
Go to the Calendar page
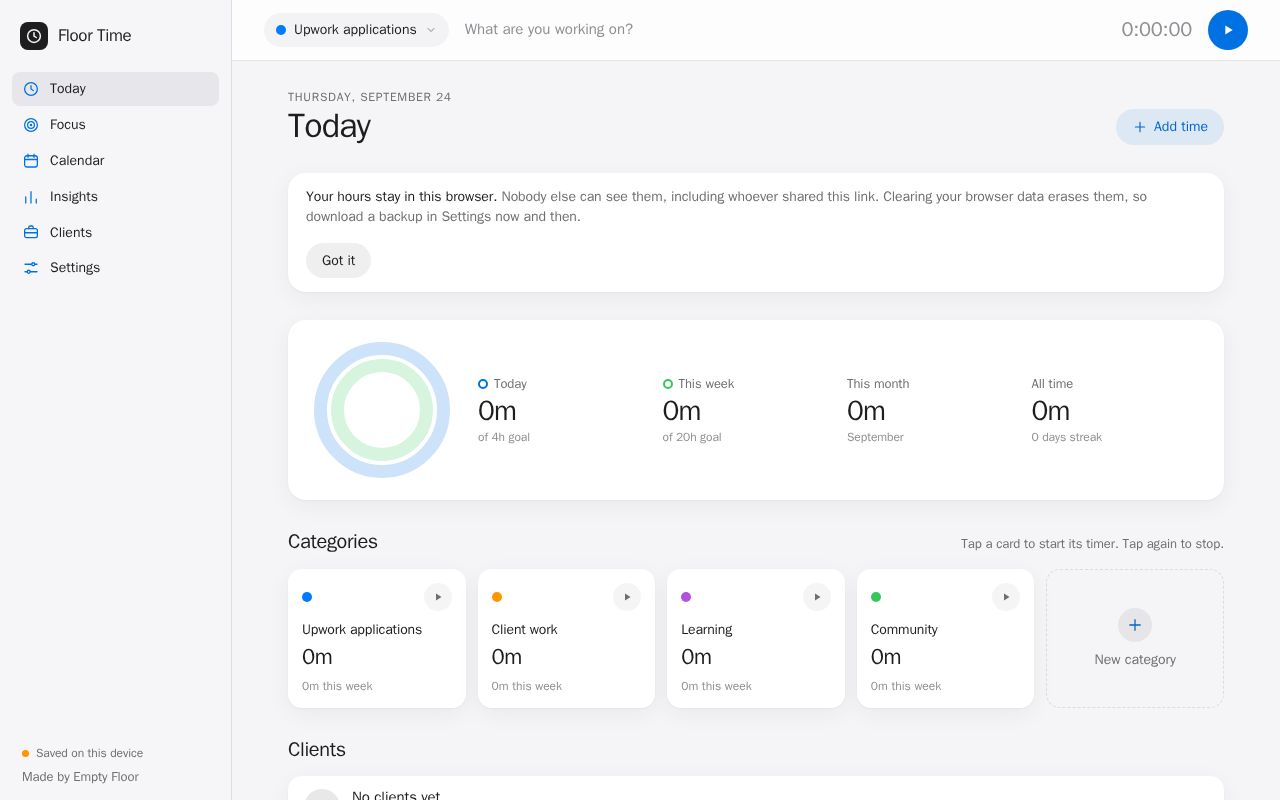tap(115, 161)
